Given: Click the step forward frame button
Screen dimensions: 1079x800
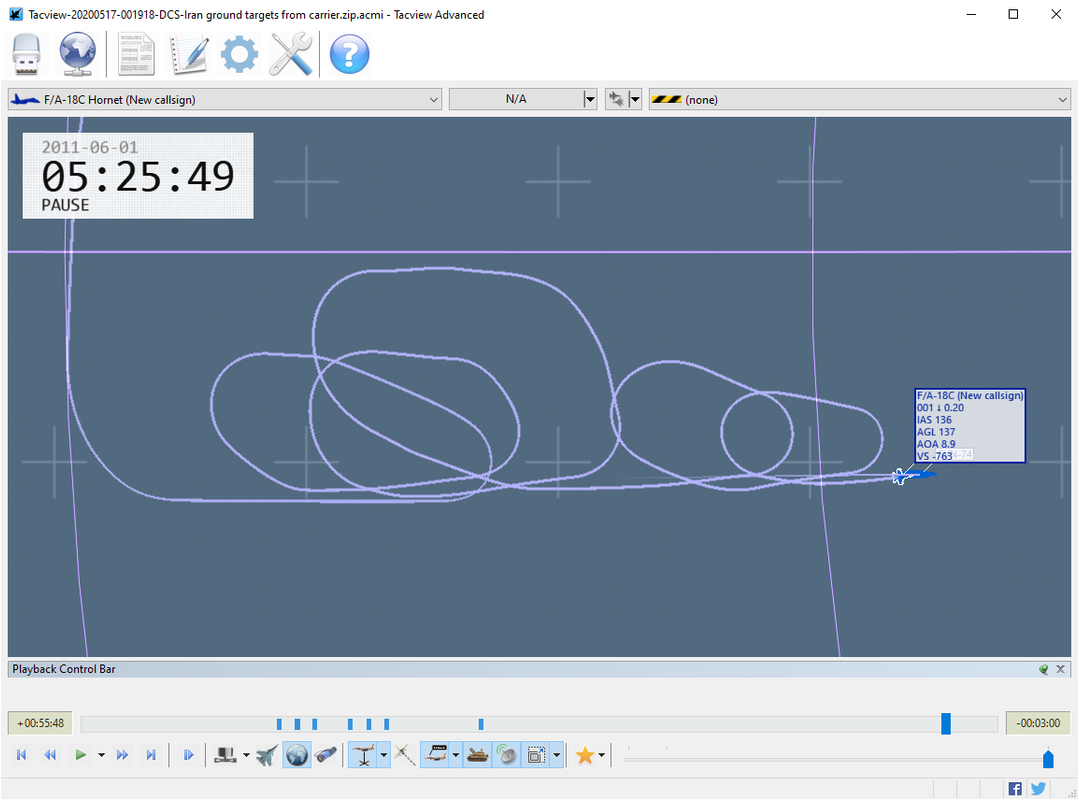Looking at the screenshot, I should 189,755.
